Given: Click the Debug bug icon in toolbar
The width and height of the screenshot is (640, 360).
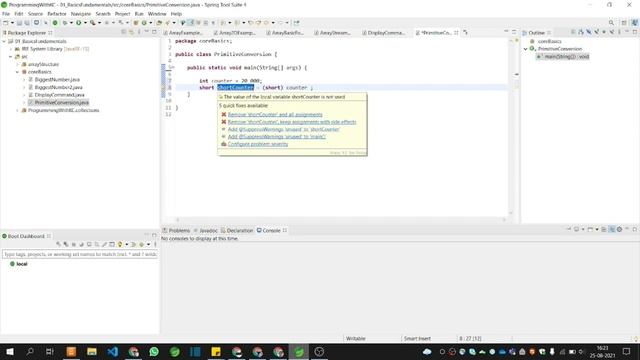Looking at the screenshot, I should pos(65,23).
